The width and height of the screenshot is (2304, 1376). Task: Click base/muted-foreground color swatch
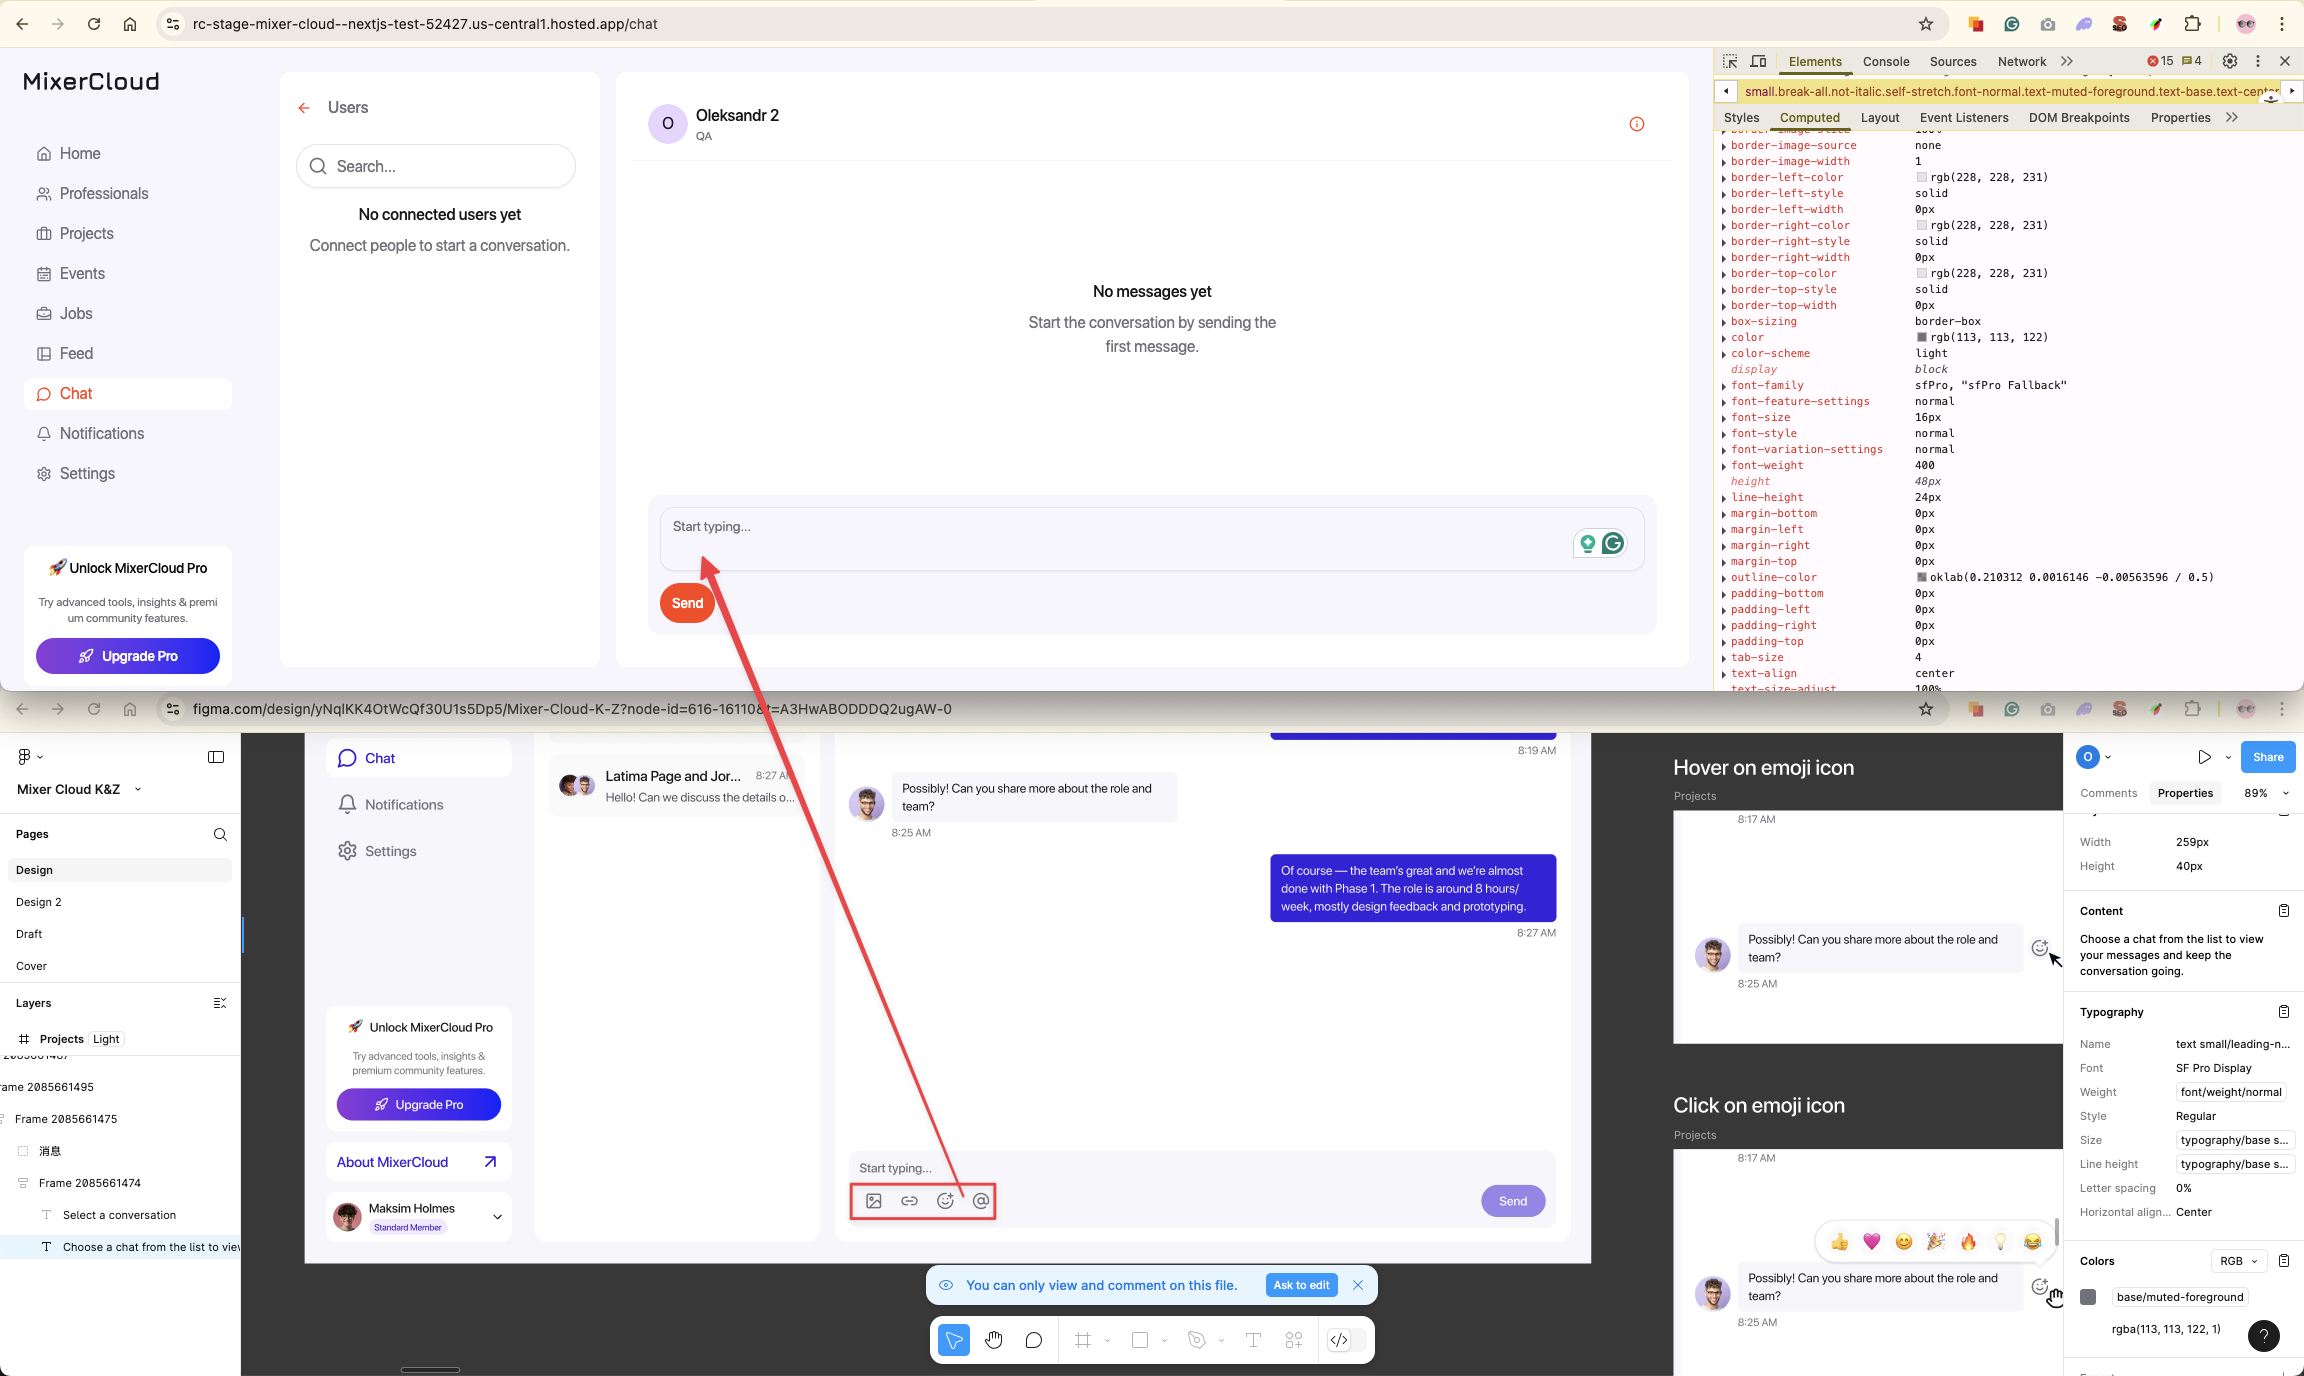tap(2088, 1297)
